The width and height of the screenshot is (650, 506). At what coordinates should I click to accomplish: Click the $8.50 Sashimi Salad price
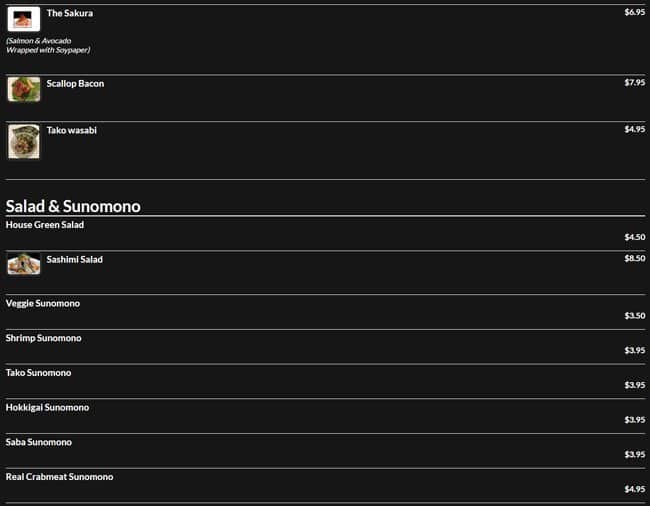coord(634,258)
